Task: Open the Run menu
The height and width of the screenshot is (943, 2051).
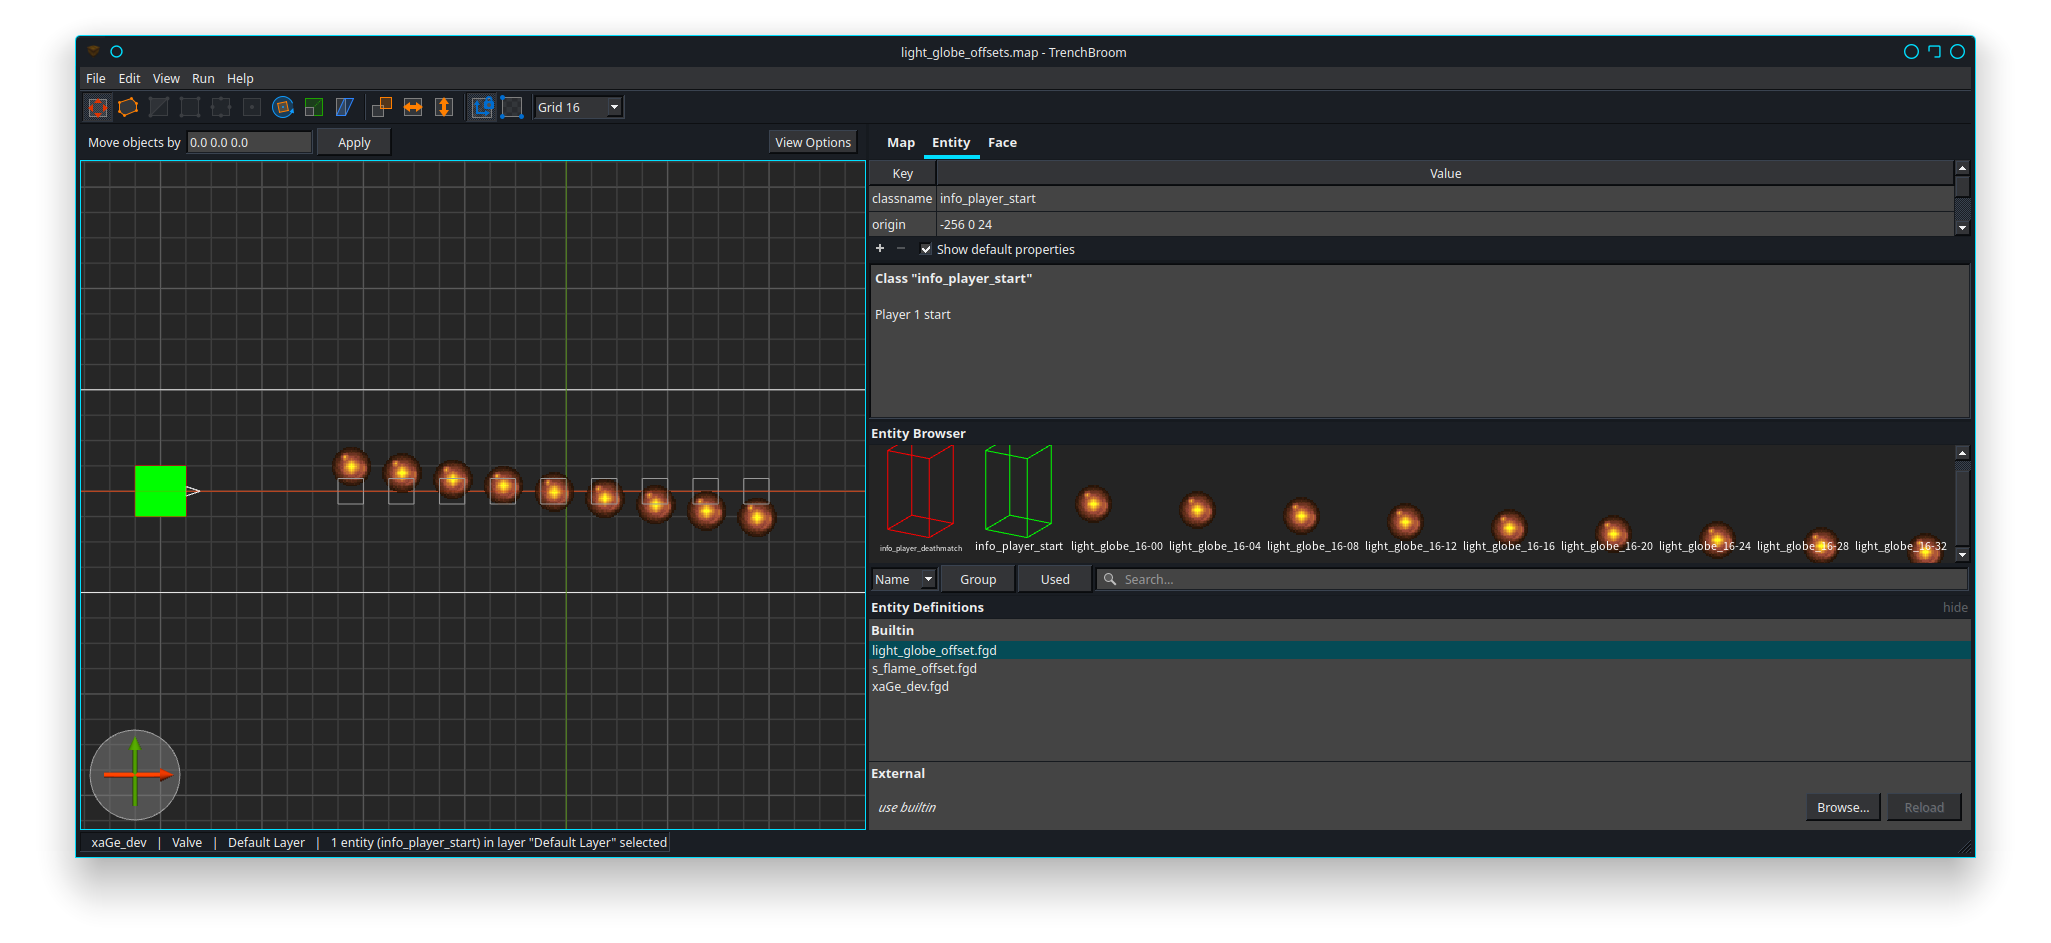Action: (x=203, y=78)
